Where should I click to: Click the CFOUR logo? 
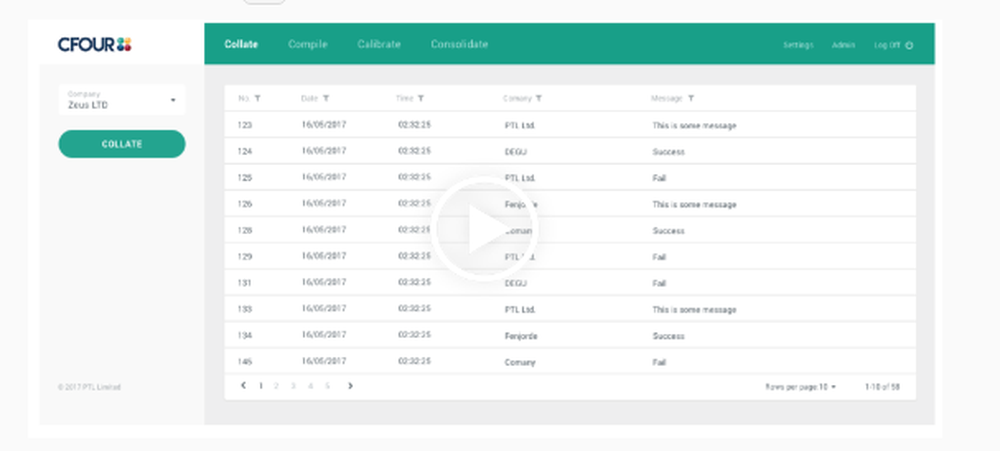point(94,44)
